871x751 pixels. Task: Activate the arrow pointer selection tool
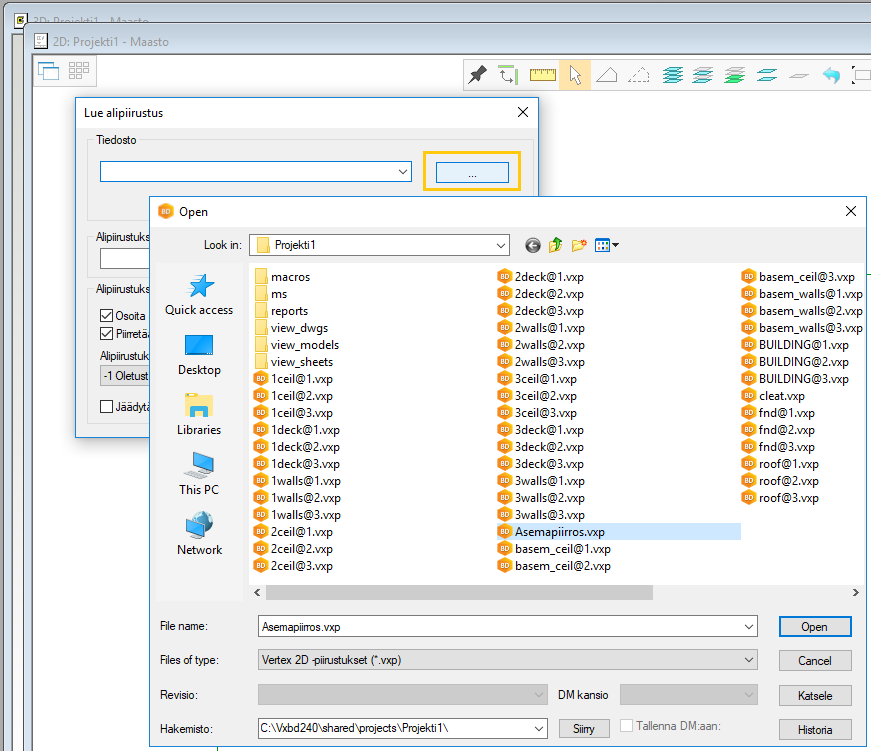pyautogui.click(x=574, y=75)
